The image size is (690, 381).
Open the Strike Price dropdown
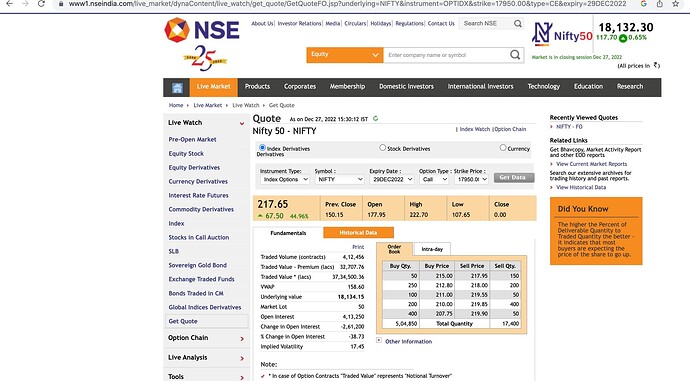(471, 180)
